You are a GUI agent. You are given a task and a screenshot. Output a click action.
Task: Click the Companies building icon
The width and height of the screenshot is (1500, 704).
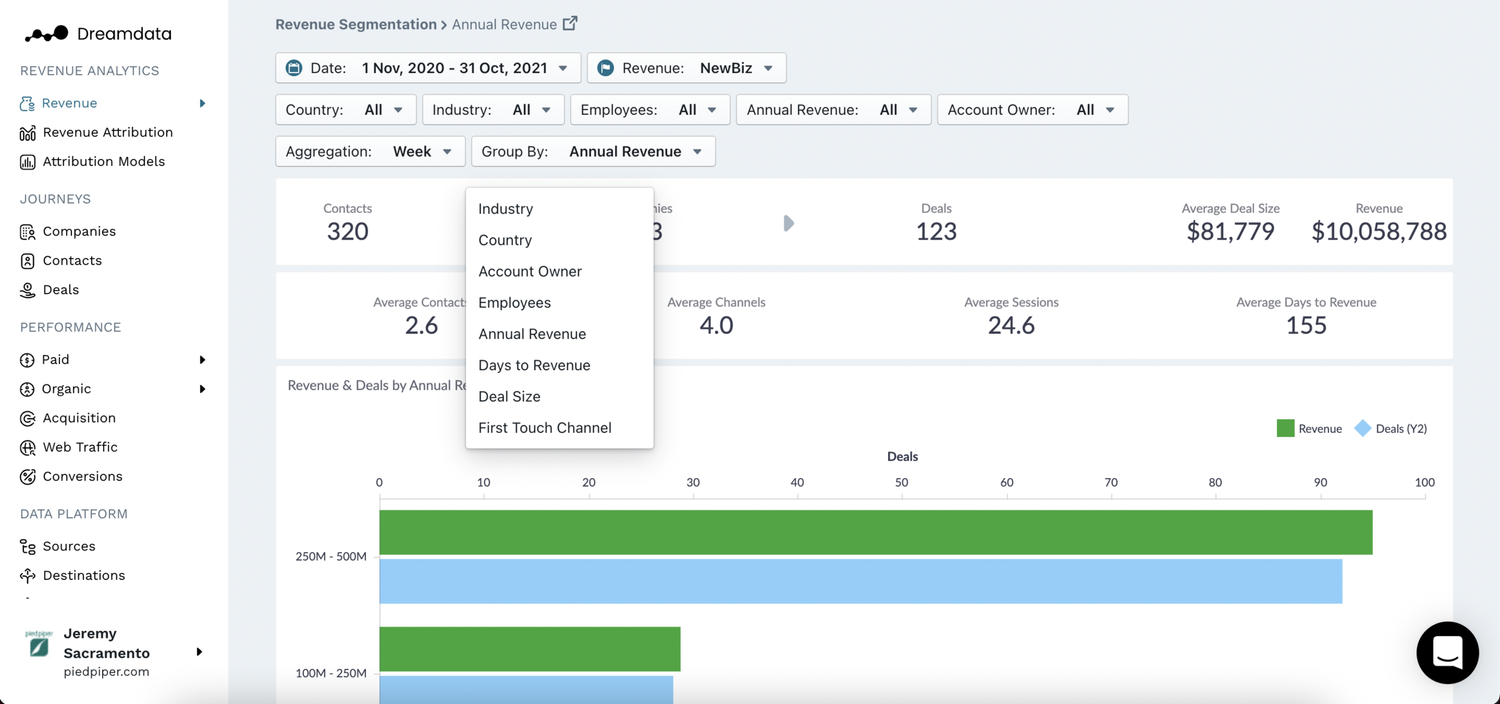pos(27,231)
